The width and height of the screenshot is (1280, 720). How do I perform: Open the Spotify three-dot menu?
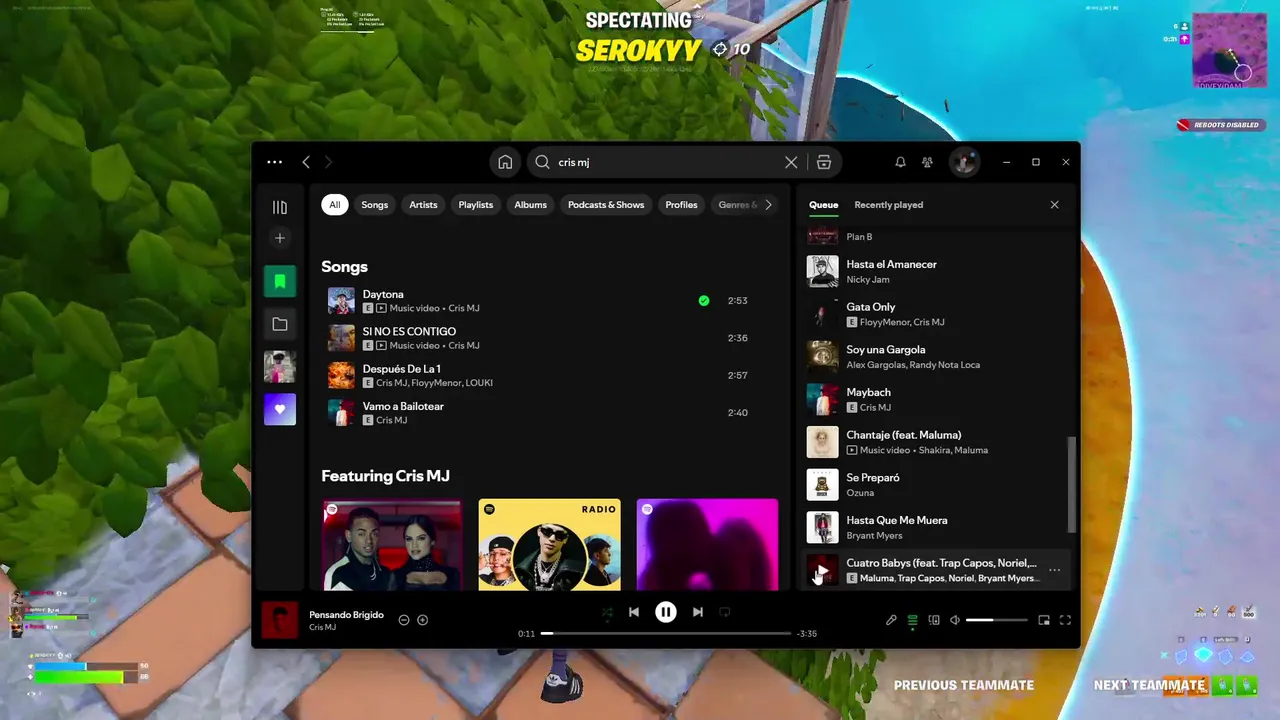click(x=274, y=162)
